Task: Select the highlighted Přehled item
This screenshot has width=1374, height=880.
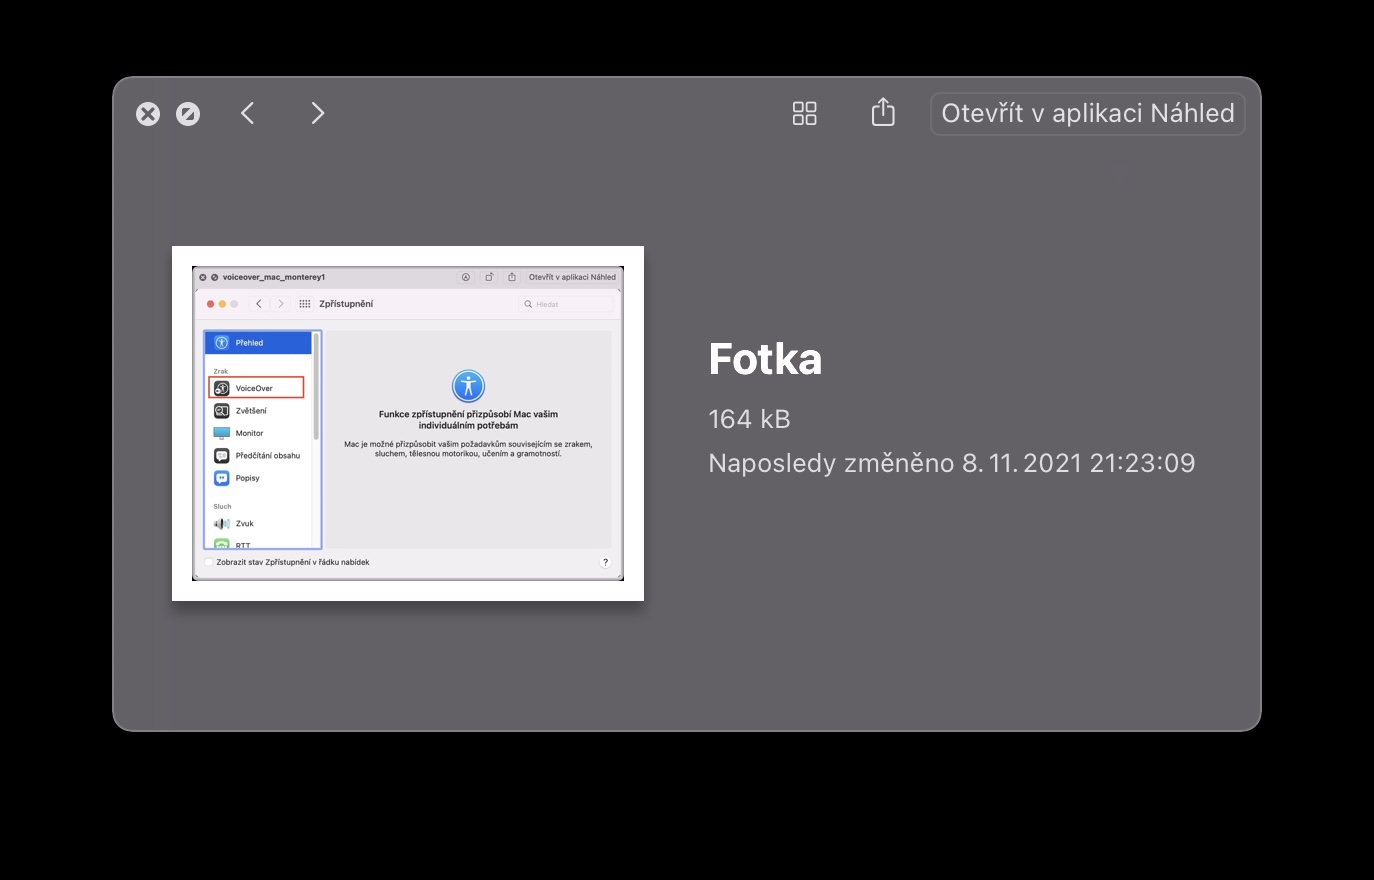Action: 258,343
